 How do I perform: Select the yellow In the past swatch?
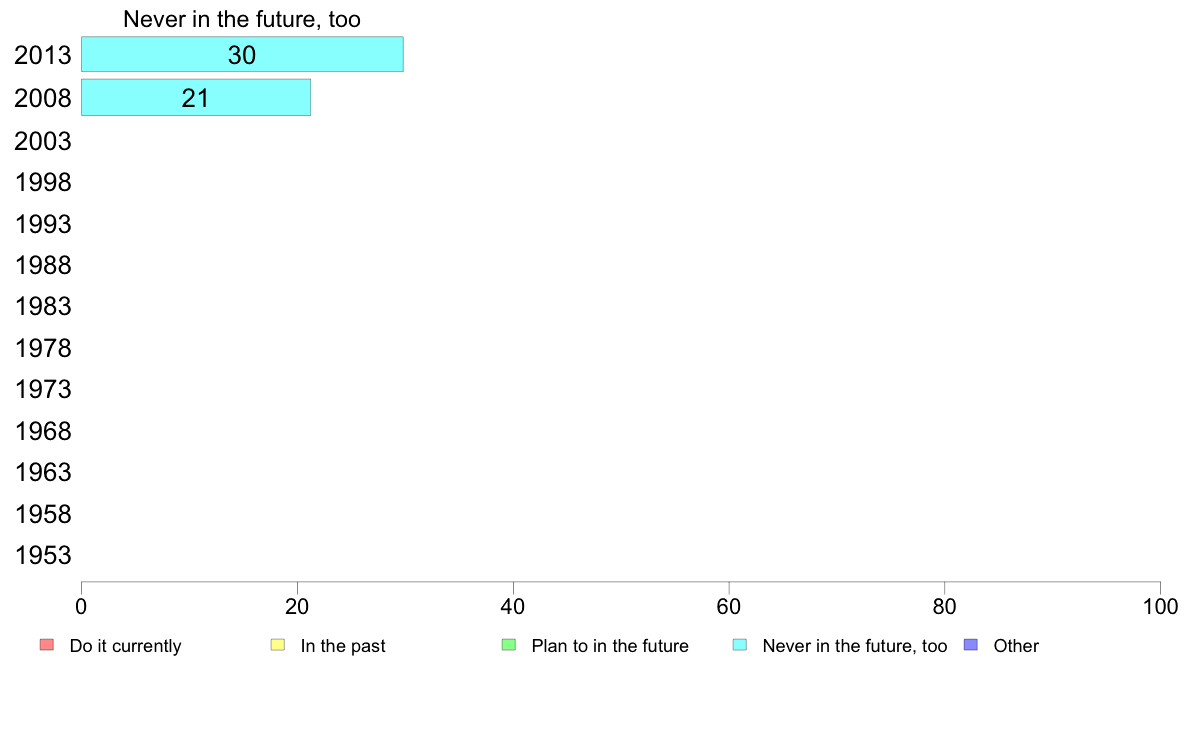(x=278, y=645)
